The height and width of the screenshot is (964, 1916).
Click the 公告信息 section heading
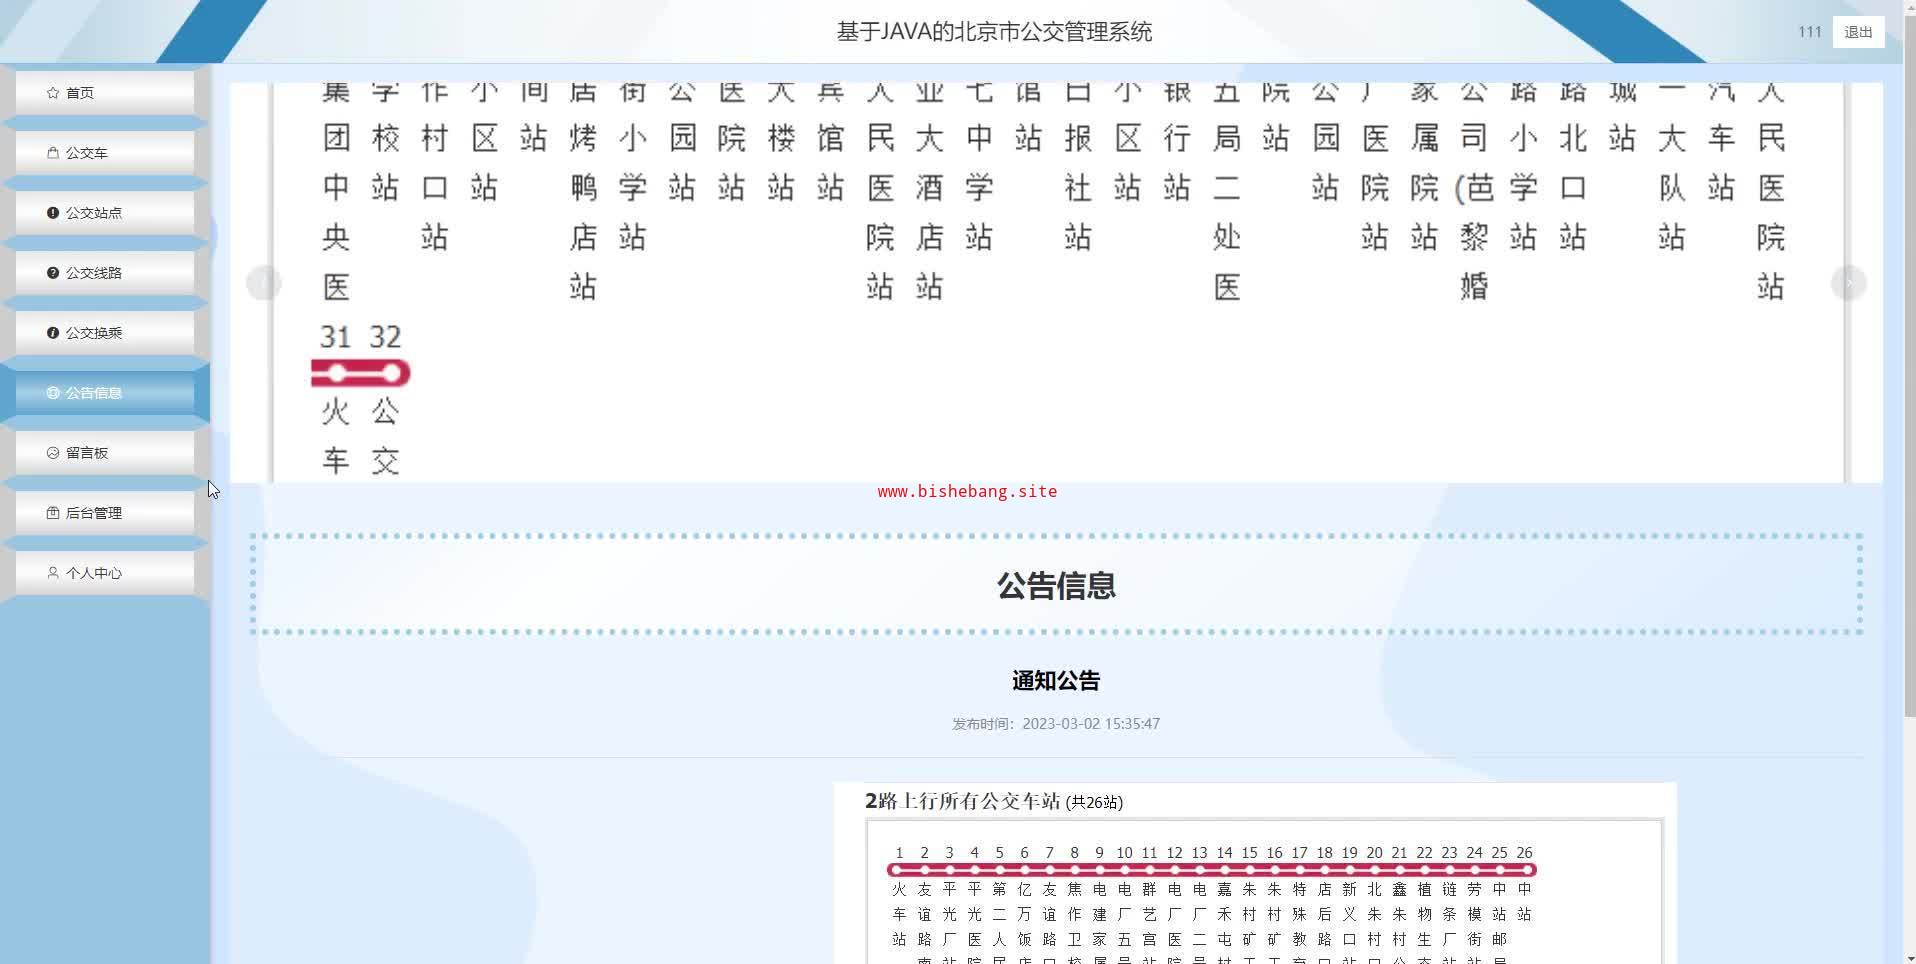coord(1056,585)
